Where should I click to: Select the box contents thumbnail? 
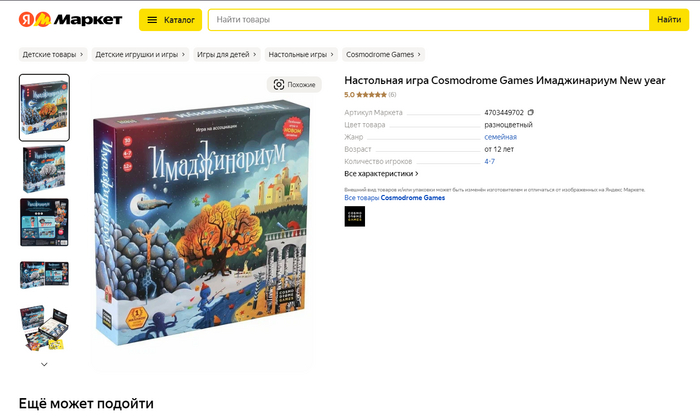point(44,328)
